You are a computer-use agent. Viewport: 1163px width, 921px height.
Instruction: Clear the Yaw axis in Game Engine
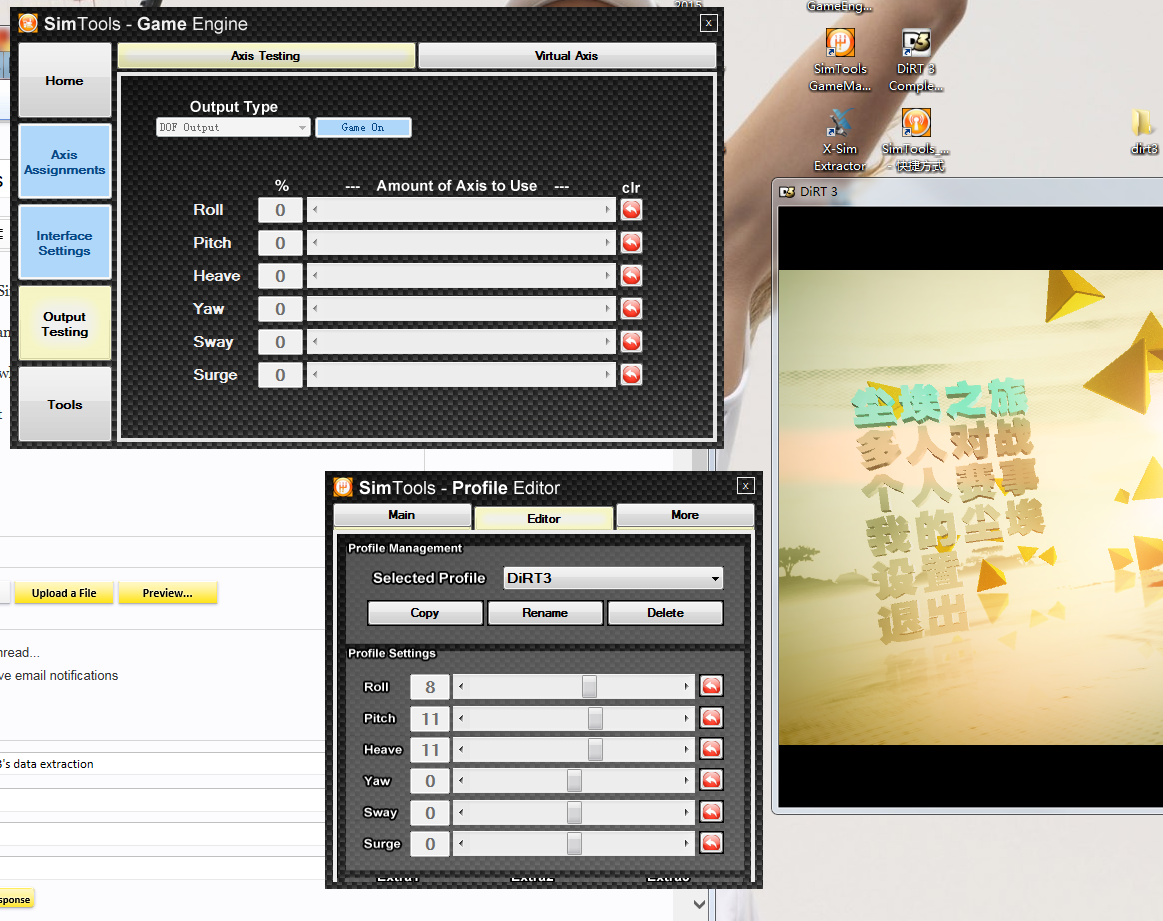(x=631, y=308)
